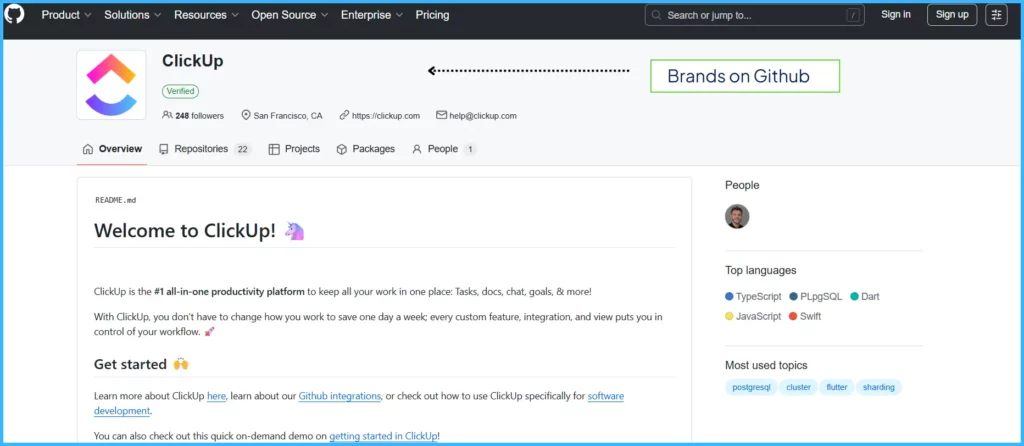Click the Repositories book icon
This screenshot has height=446, width=1024.
coord(164,149)
